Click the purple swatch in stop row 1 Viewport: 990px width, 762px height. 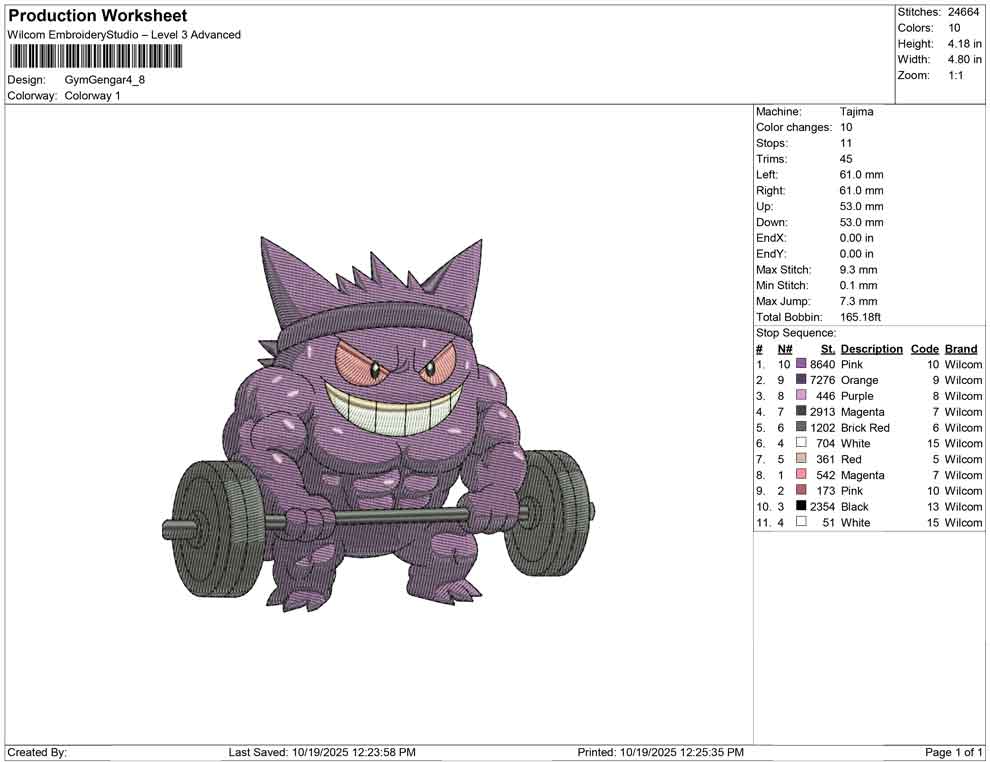[x=801, y=364]
